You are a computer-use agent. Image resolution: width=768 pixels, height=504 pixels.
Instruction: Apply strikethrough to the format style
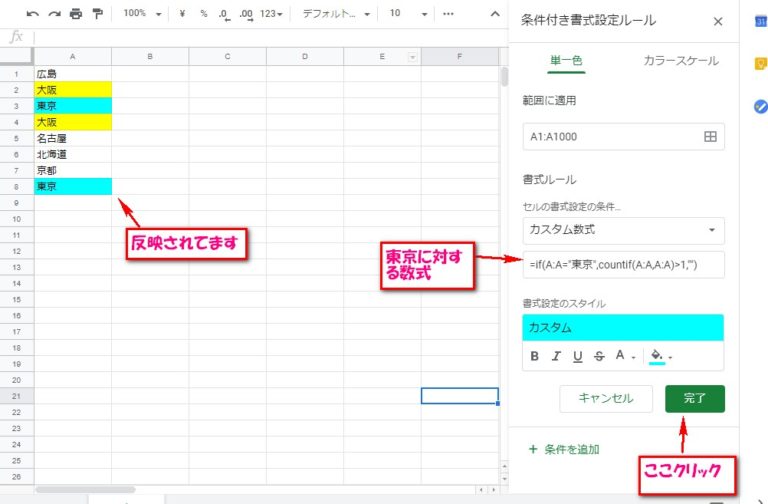click(599, 356)
